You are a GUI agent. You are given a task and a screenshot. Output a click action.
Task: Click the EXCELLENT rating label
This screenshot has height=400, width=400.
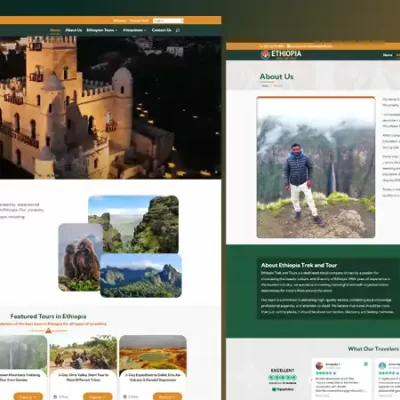283,370
